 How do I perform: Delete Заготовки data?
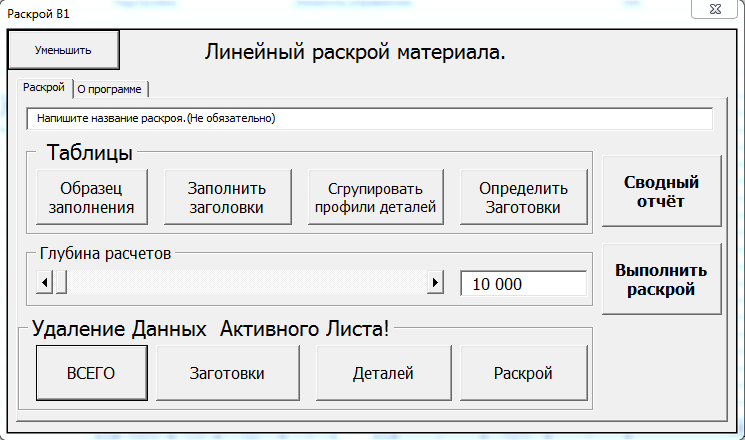pyautogui.click(x=228, y=373)
